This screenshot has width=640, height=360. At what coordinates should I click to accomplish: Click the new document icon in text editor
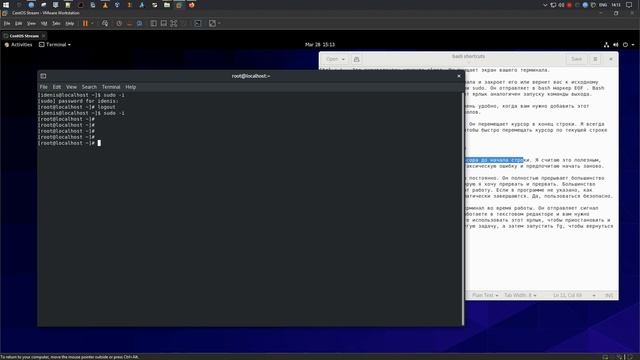click(356, 59)
